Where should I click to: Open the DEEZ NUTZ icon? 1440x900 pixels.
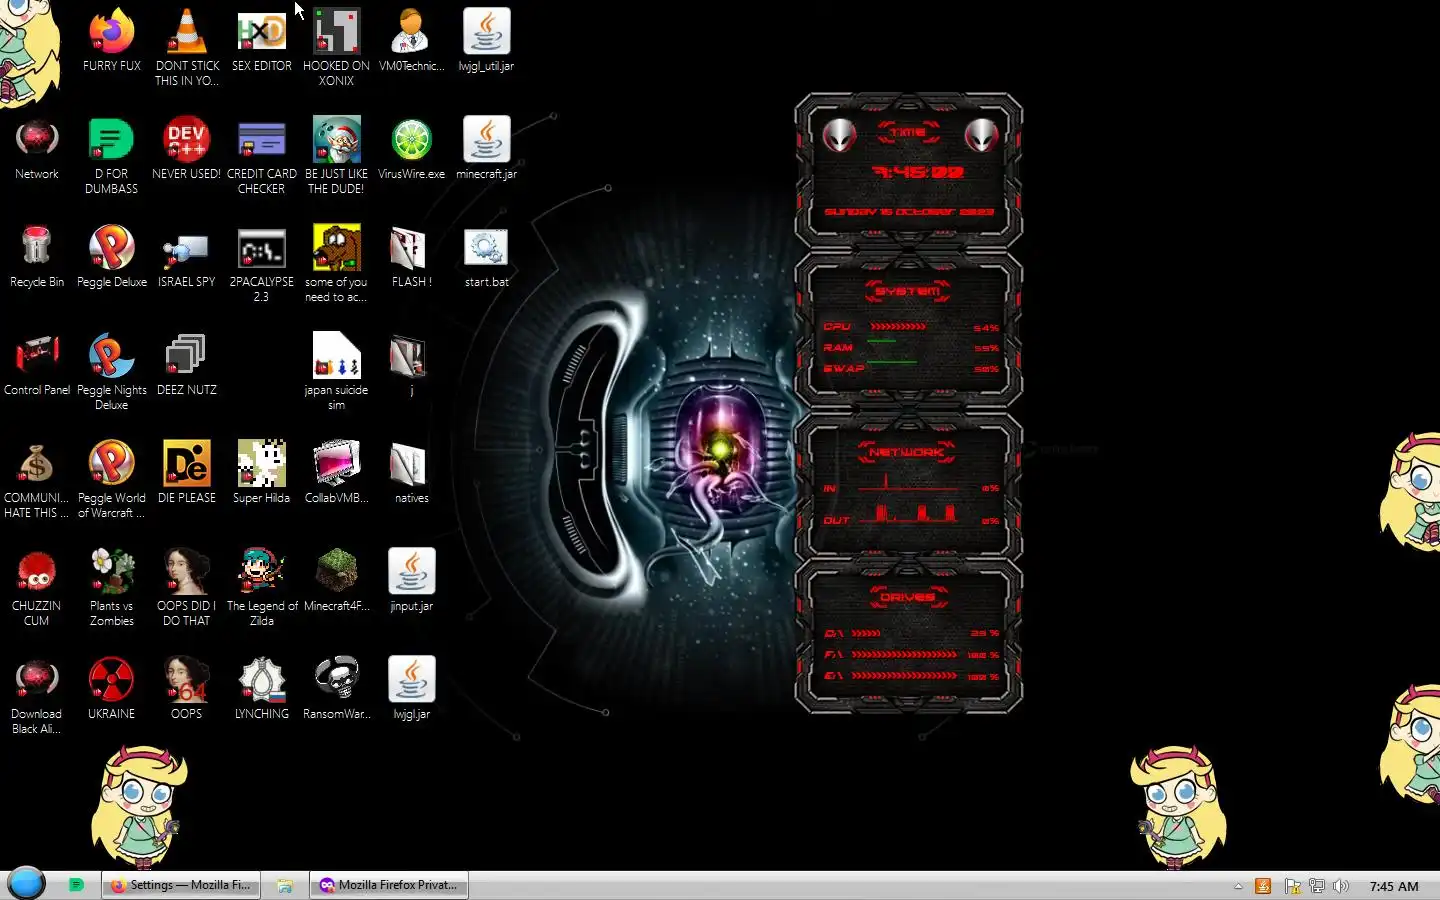[186, 356]
